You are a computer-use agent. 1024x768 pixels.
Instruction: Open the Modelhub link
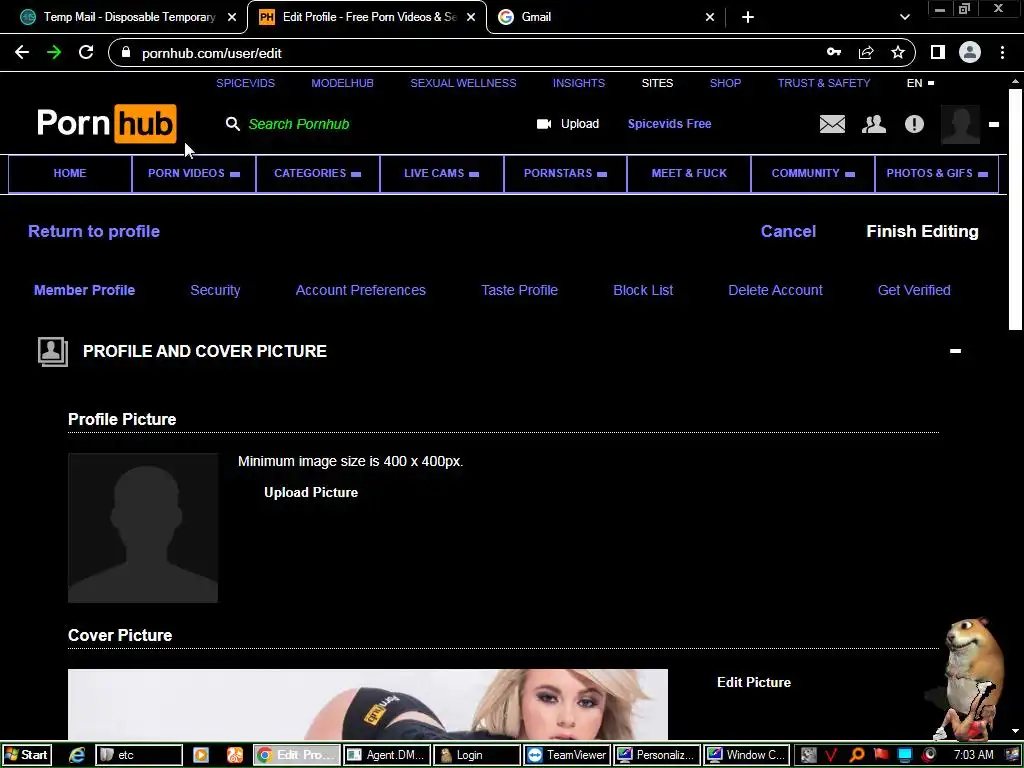pyautogui.click(x=342, y=83)
